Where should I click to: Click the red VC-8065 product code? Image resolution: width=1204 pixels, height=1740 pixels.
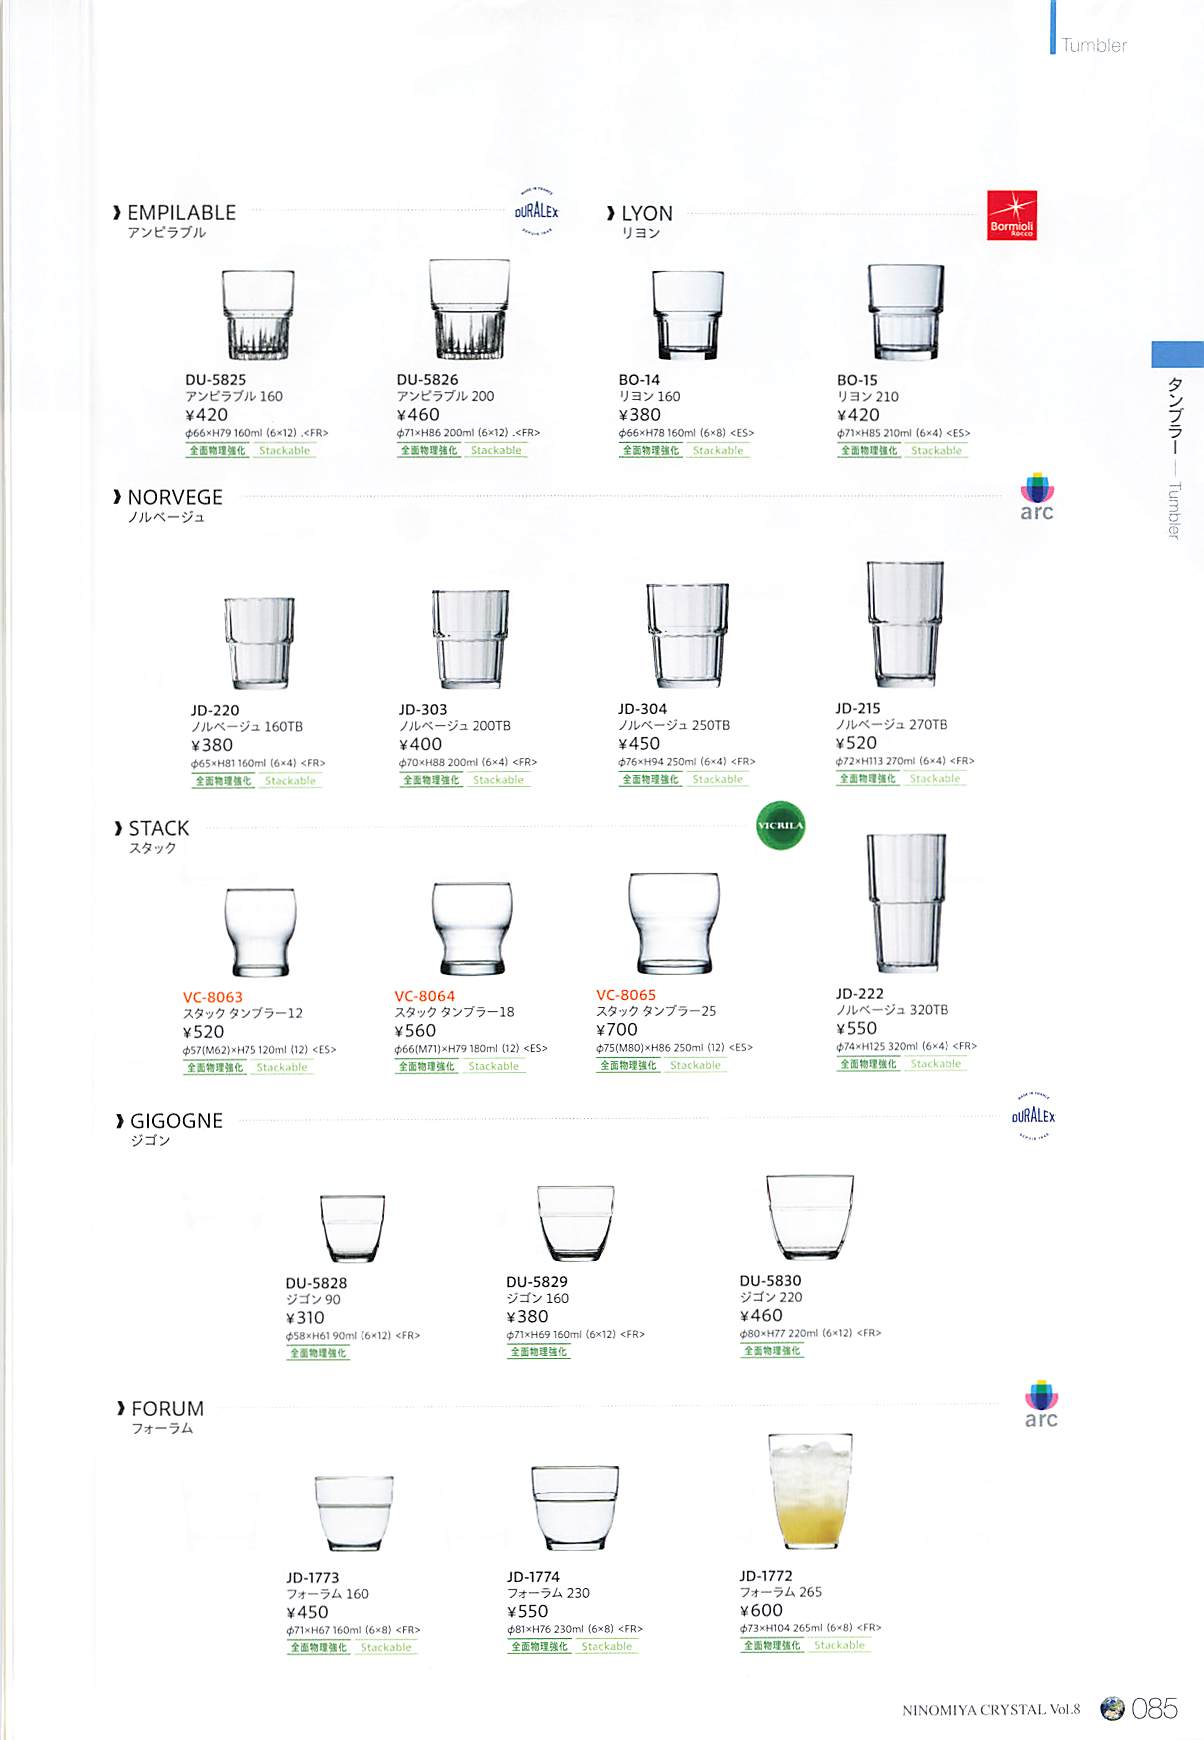tap(626, 995)
